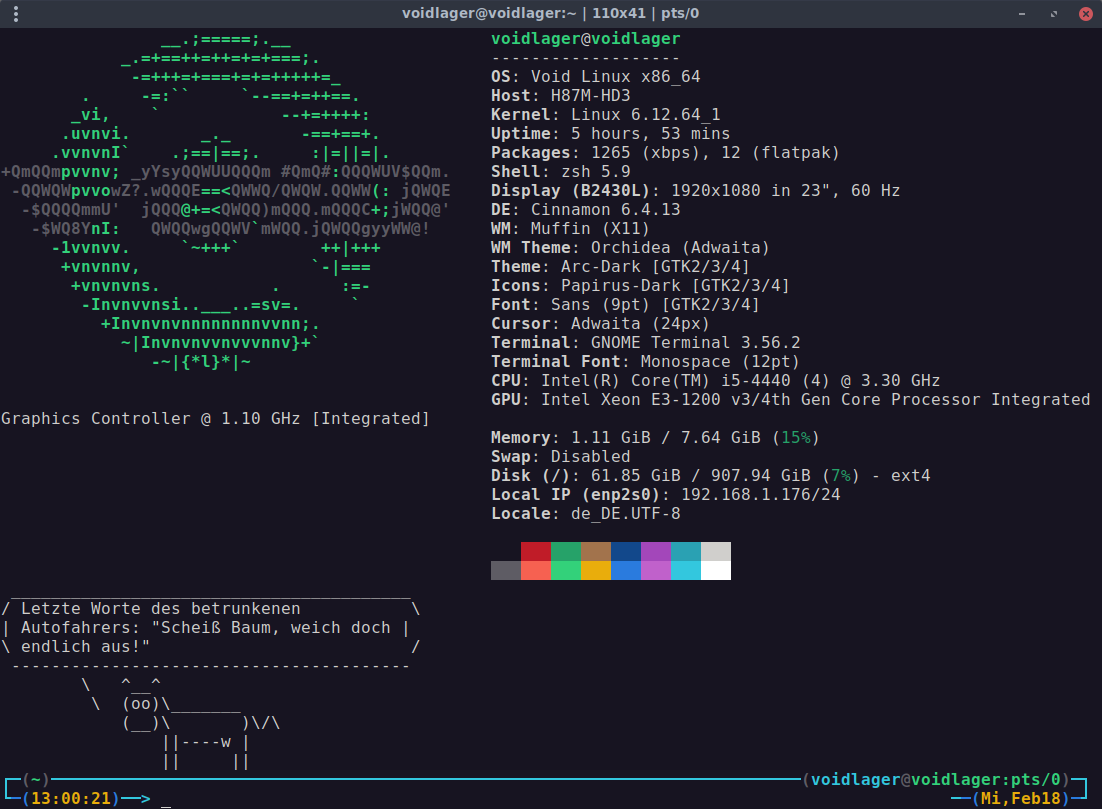This screenshot has height=809, width=1102.
Task: Click the bright yellow color block
Action: [x=596, y=570]
